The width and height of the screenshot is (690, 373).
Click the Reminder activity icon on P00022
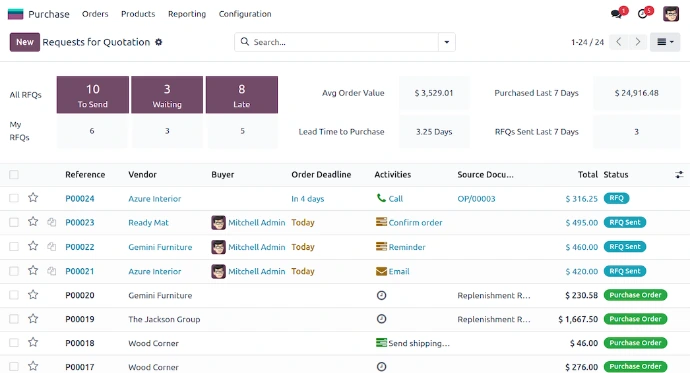point(381,246)
